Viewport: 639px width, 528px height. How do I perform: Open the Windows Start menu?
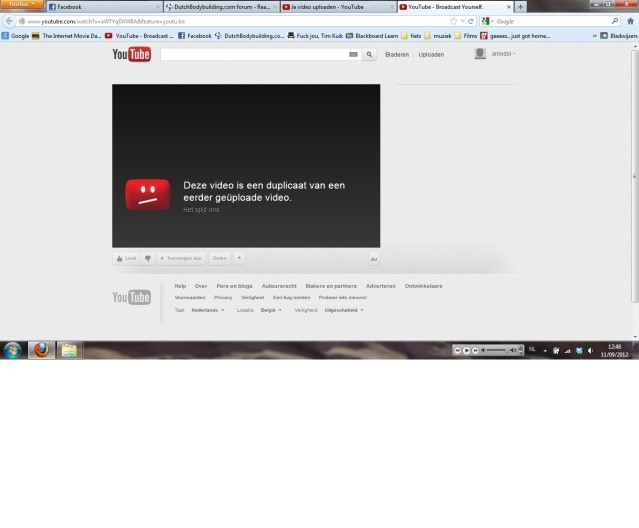point(12,350)
